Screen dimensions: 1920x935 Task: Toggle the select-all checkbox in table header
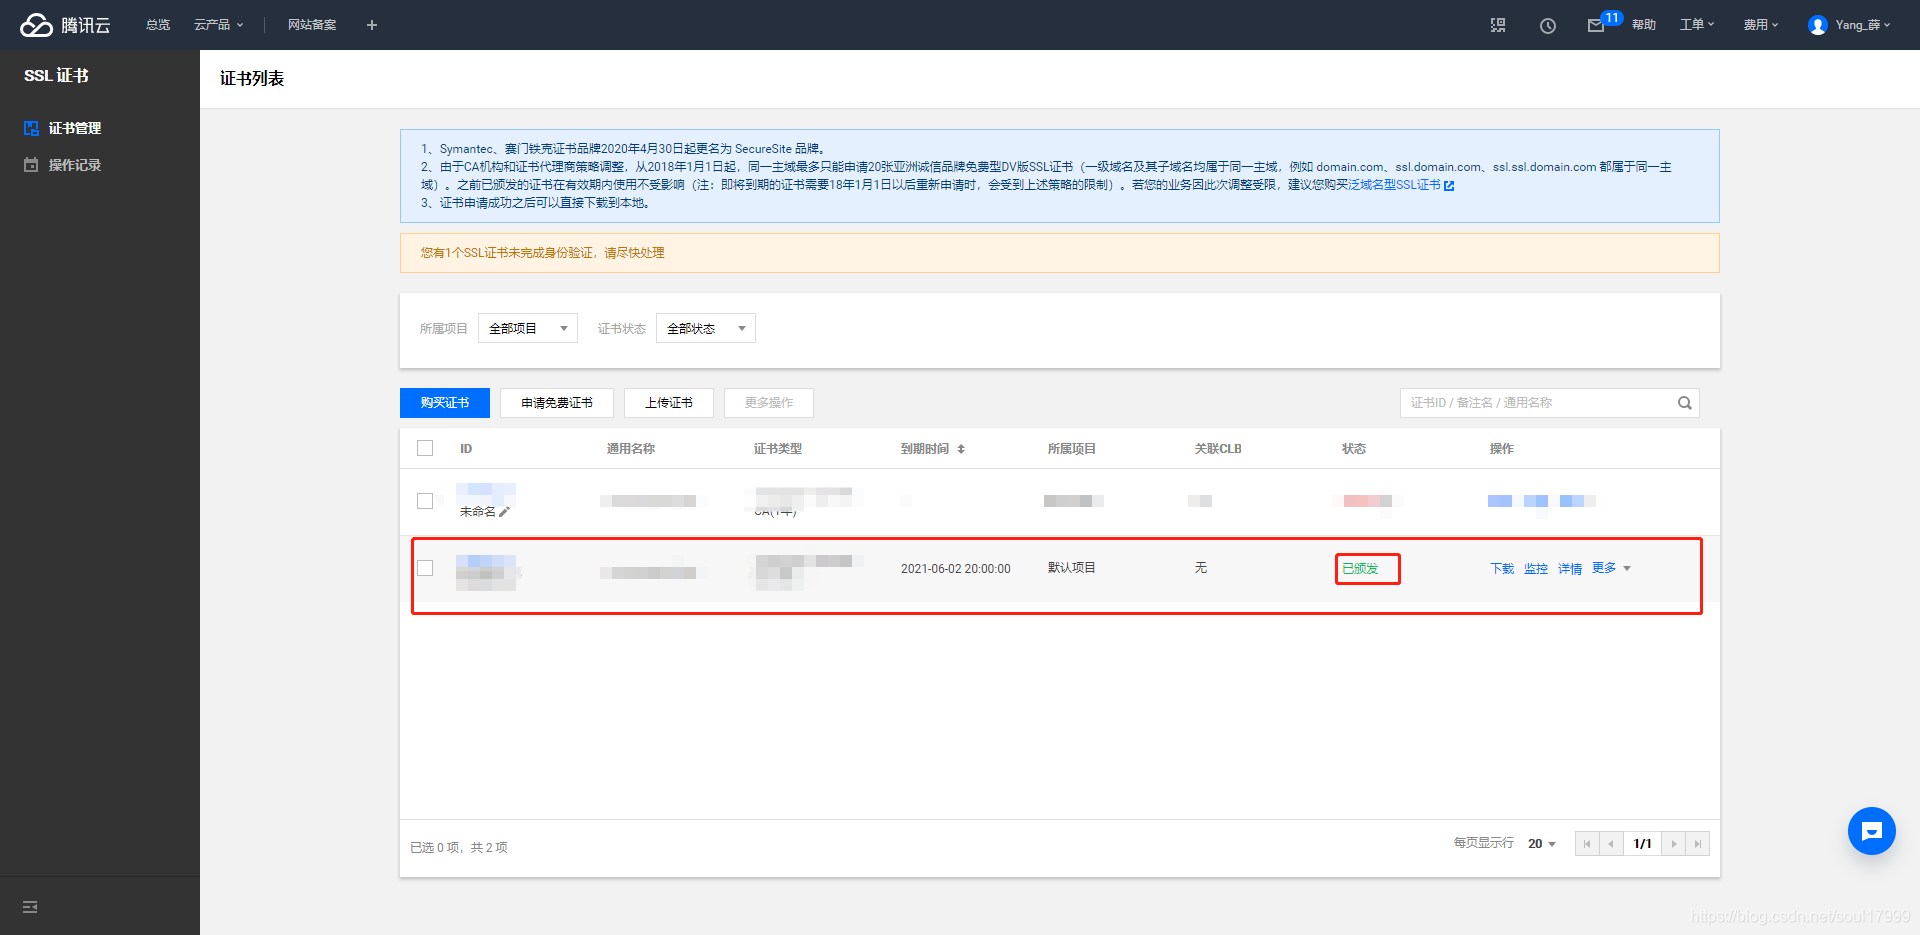[x=425, y=448]
